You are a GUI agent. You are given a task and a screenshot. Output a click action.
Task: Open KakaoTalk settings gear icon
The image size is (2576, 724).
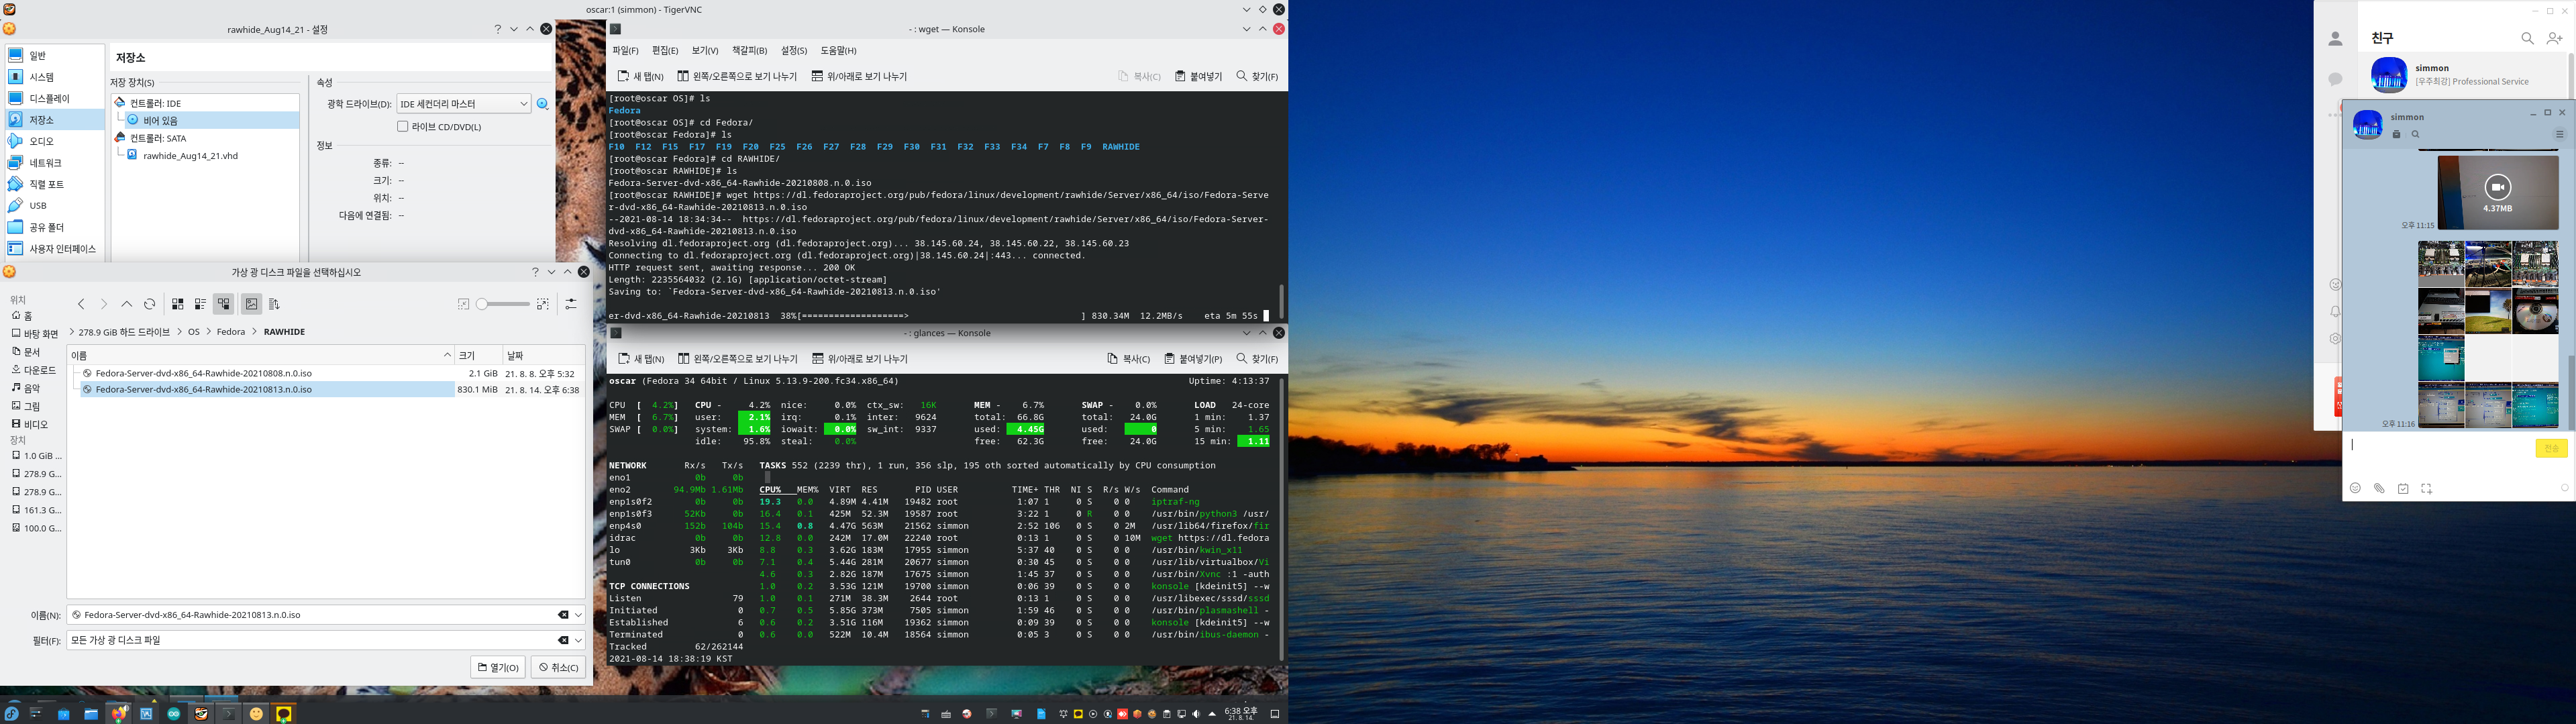[x=2335, y=339]
